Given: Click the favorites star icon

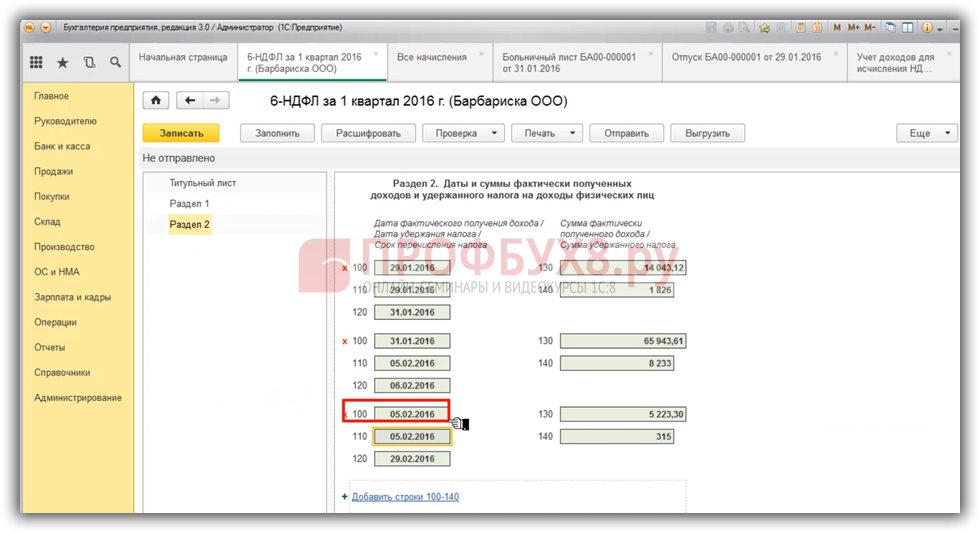Looking at the screenshot, I should [62, 62].
